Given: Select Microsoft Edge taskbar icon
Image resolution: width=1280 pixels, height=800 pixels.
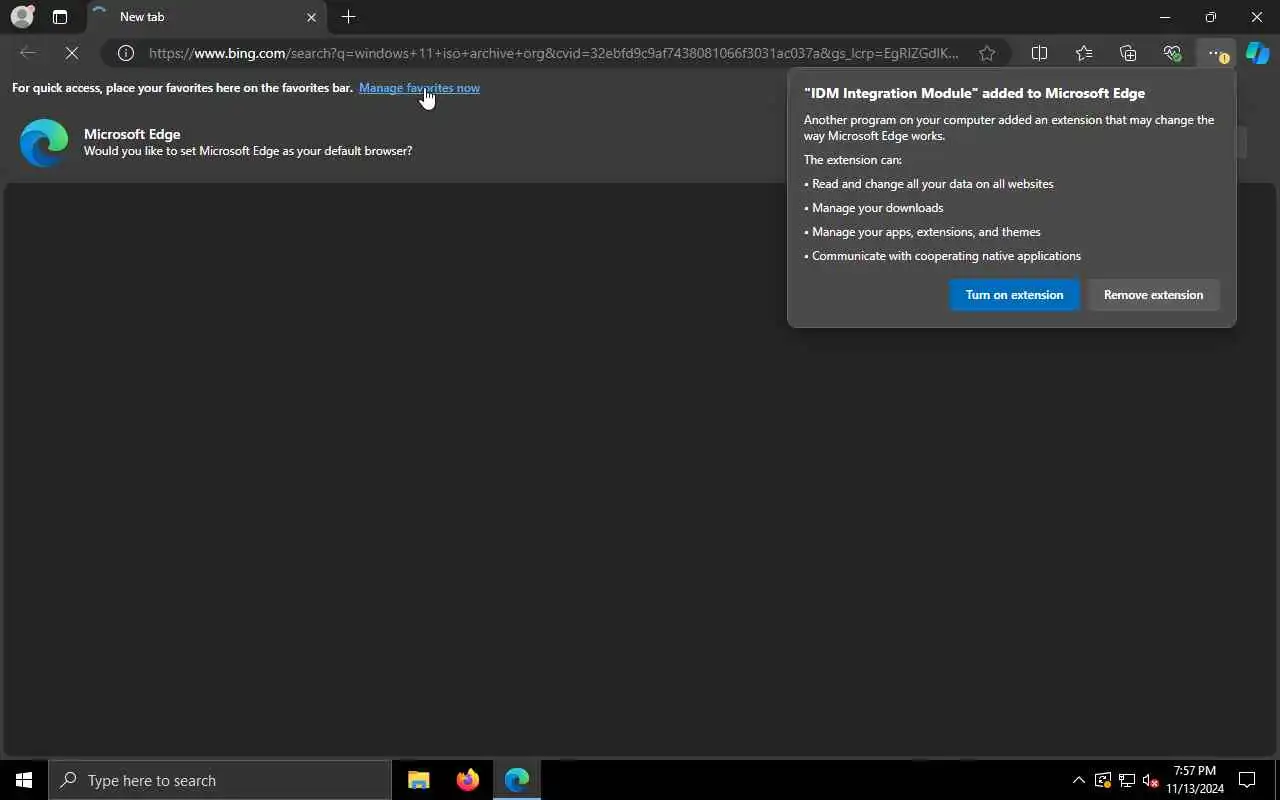Looking at the screenshot, I should (x=517, y=780).
